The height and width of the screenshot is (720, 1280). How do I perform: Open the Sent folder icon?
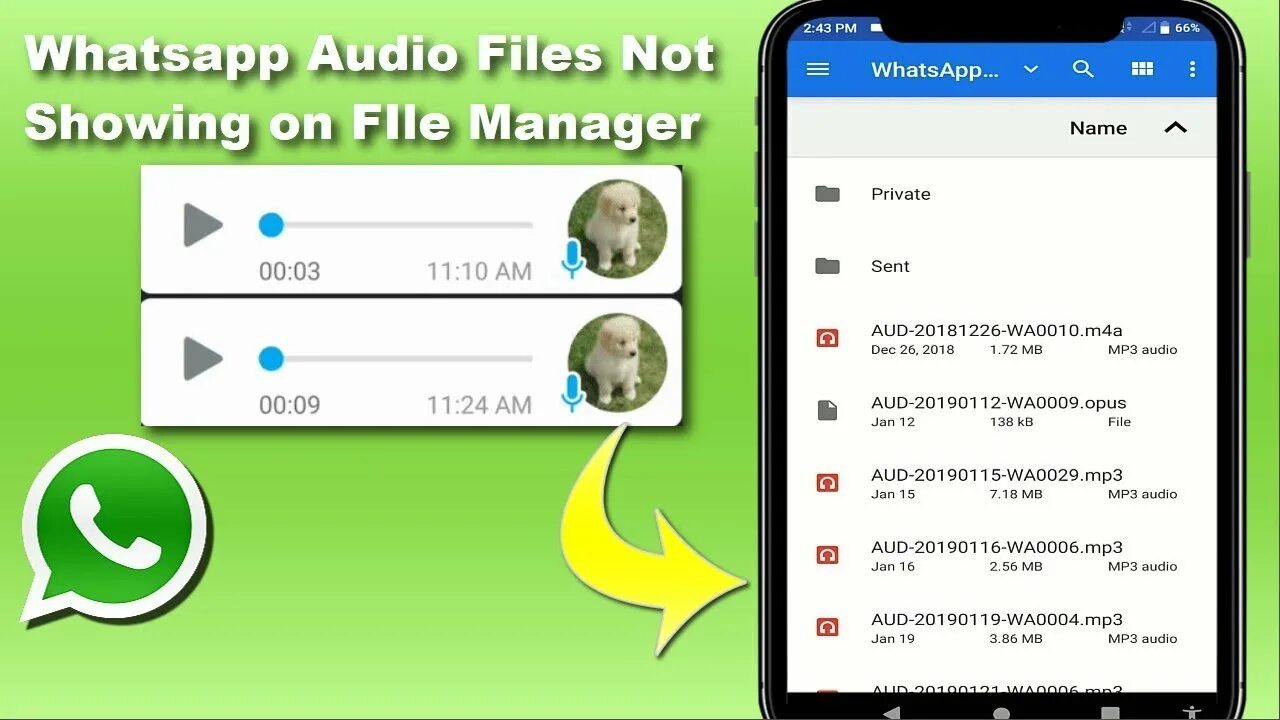coord(827,266)
